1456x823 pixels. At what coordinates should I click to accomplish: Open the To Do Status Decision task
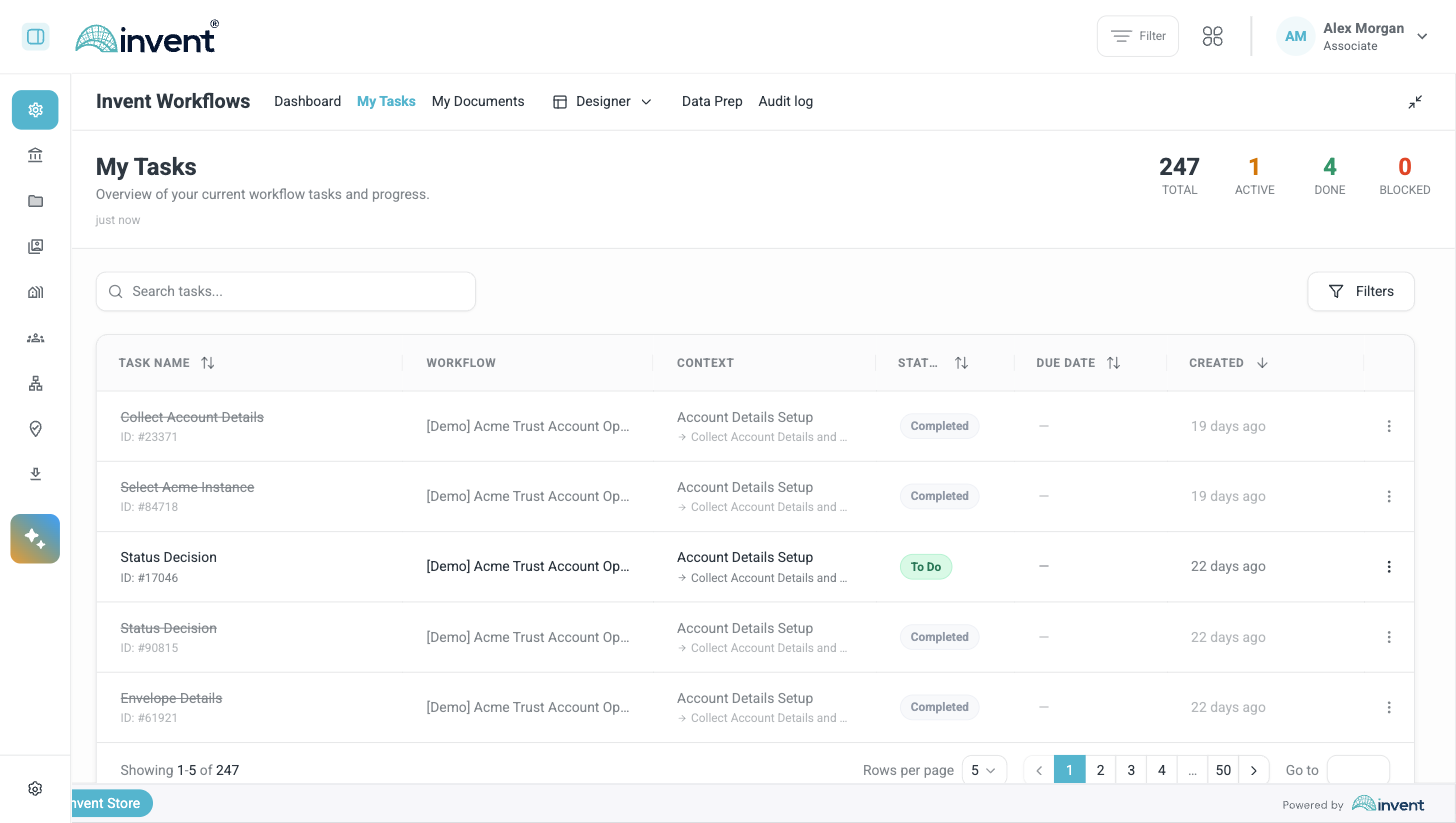(x=168, y=557)
